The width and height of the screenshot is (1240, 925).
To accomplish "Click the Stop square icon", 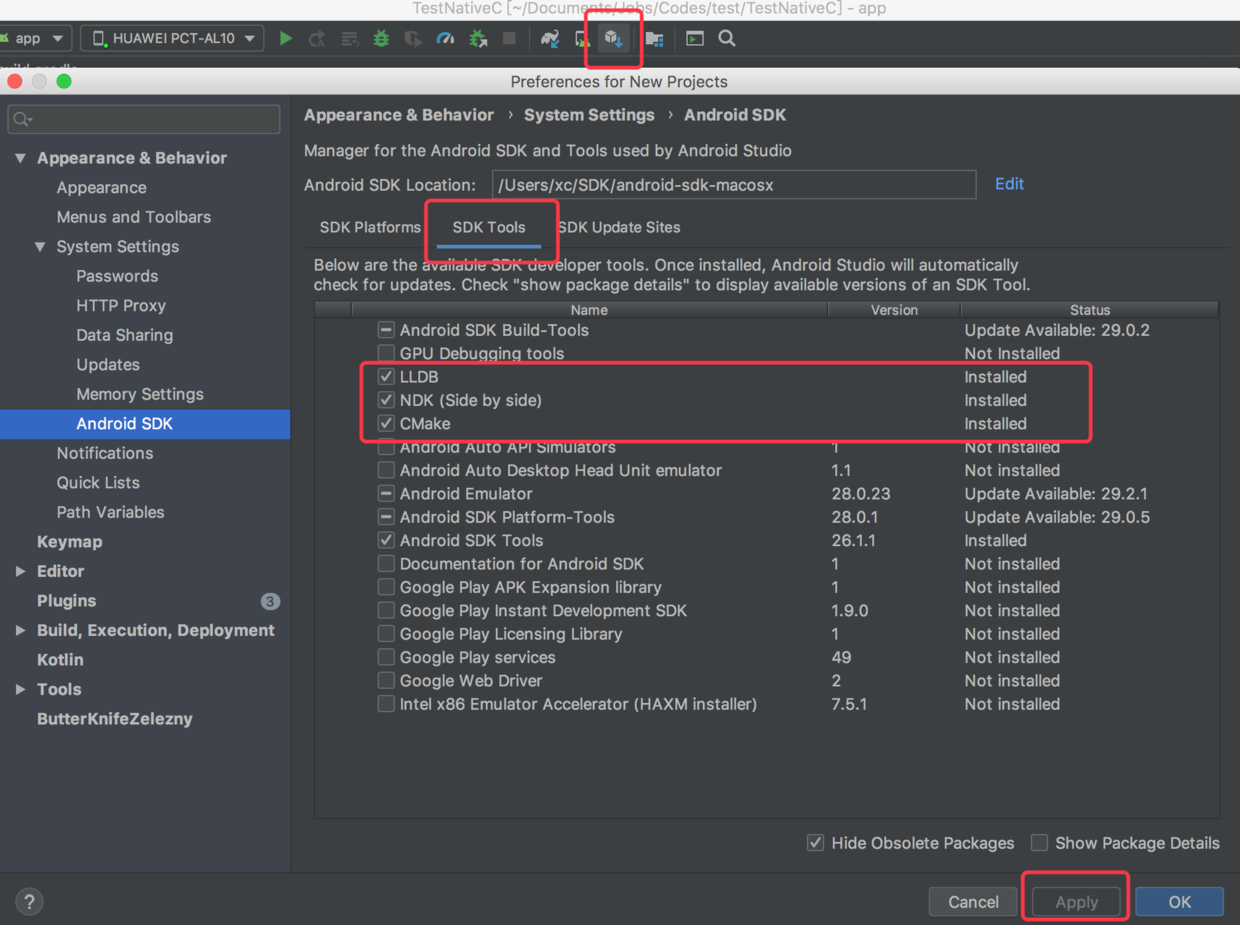I will click(x=510, y=39).
